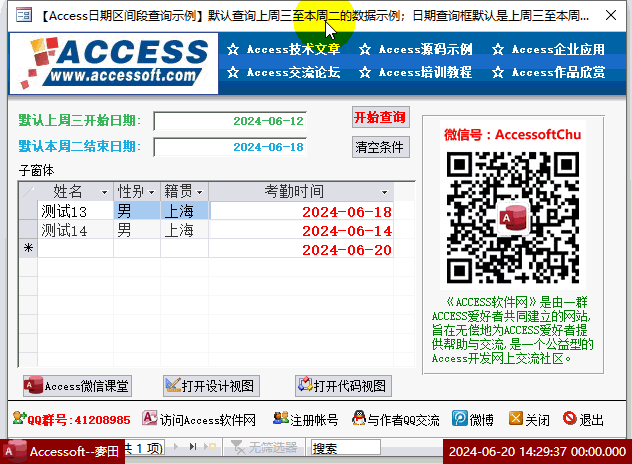Screen dimensions: 632x464
Task: Click the 关闭 button
Action: point(529,419)
